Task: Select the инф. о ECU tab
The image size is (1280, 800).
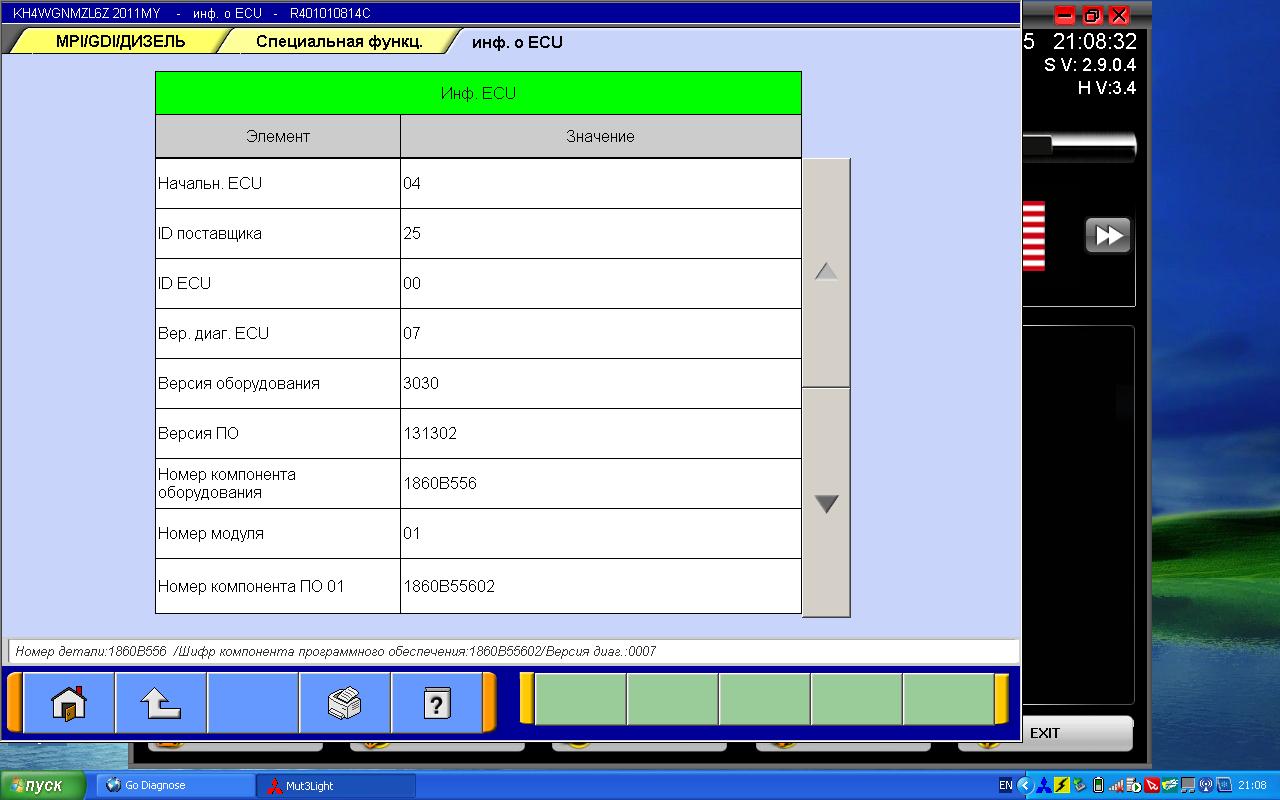Action: point(517,42)
